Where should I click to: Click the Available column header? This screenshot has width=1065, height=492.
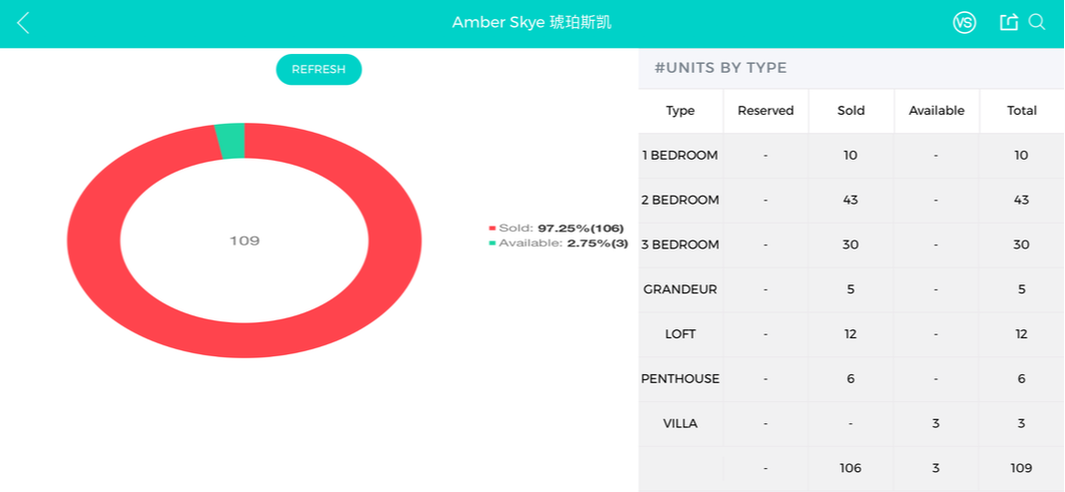(x=937, y=111)
